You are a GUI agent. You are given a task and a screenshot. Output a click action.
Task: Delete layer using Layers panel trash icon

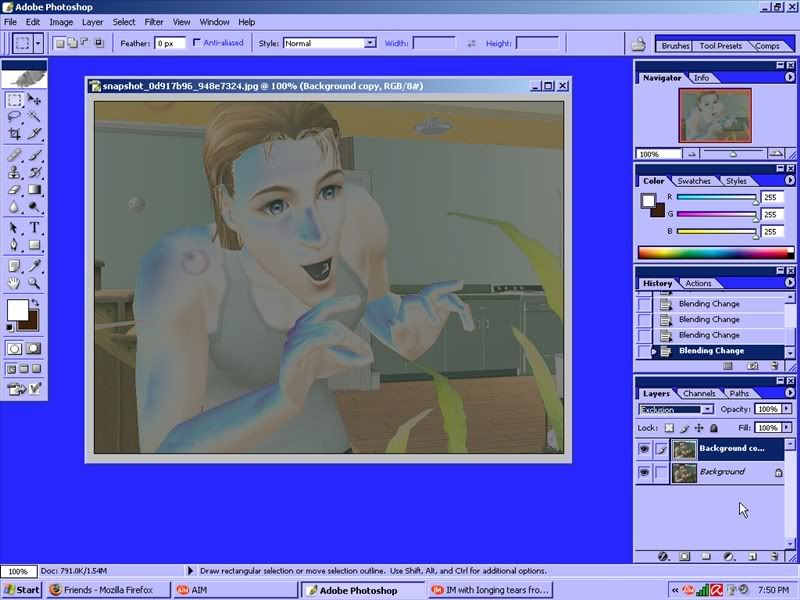pos(774,557)
